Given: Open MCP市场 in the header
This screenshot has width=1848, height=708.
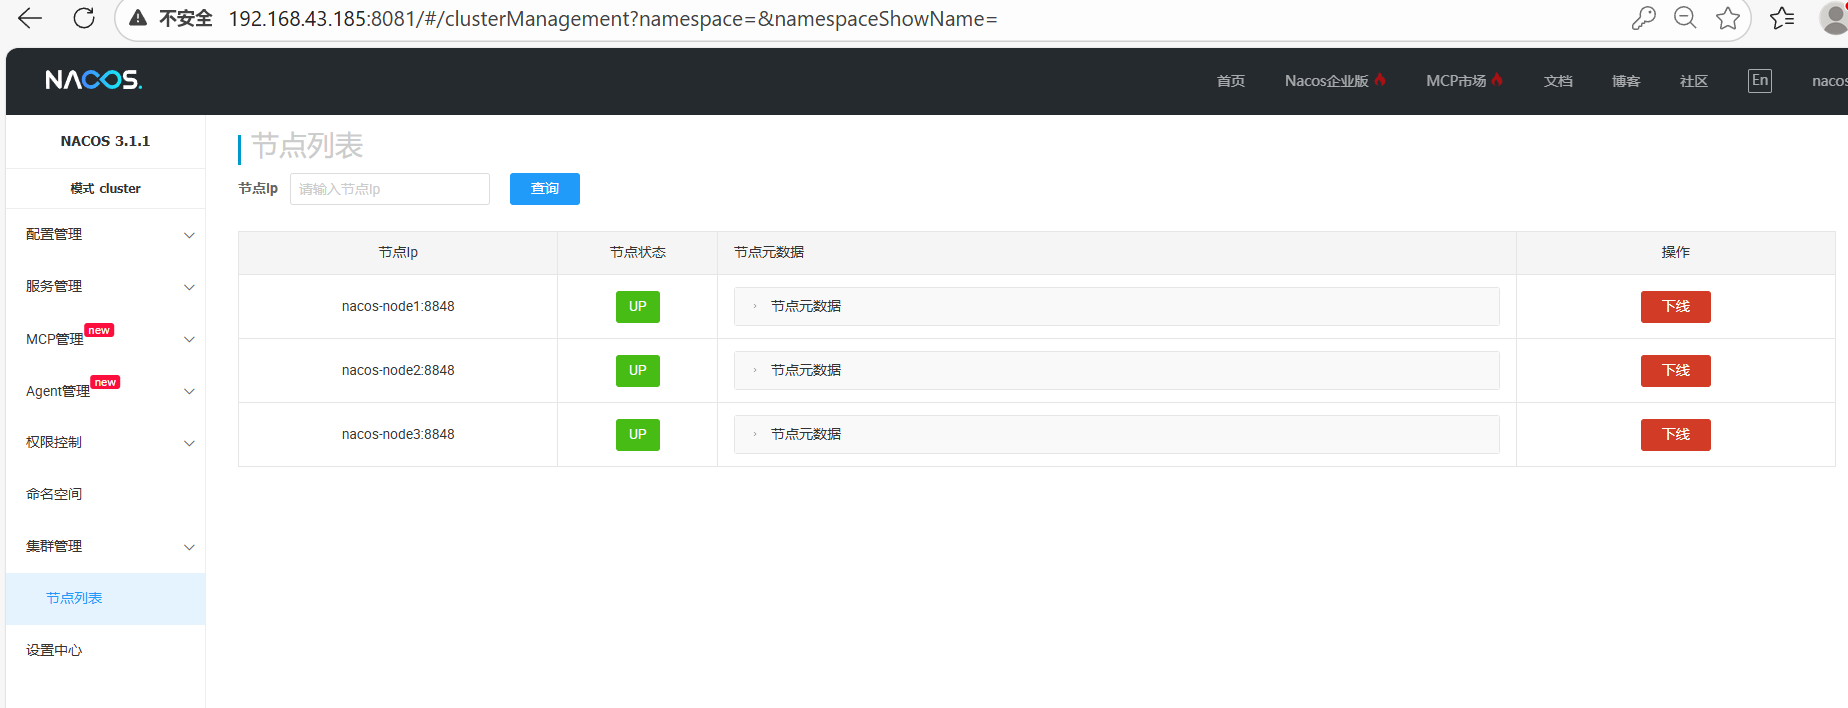Looking at the screenshot, I should [1456, 81].
